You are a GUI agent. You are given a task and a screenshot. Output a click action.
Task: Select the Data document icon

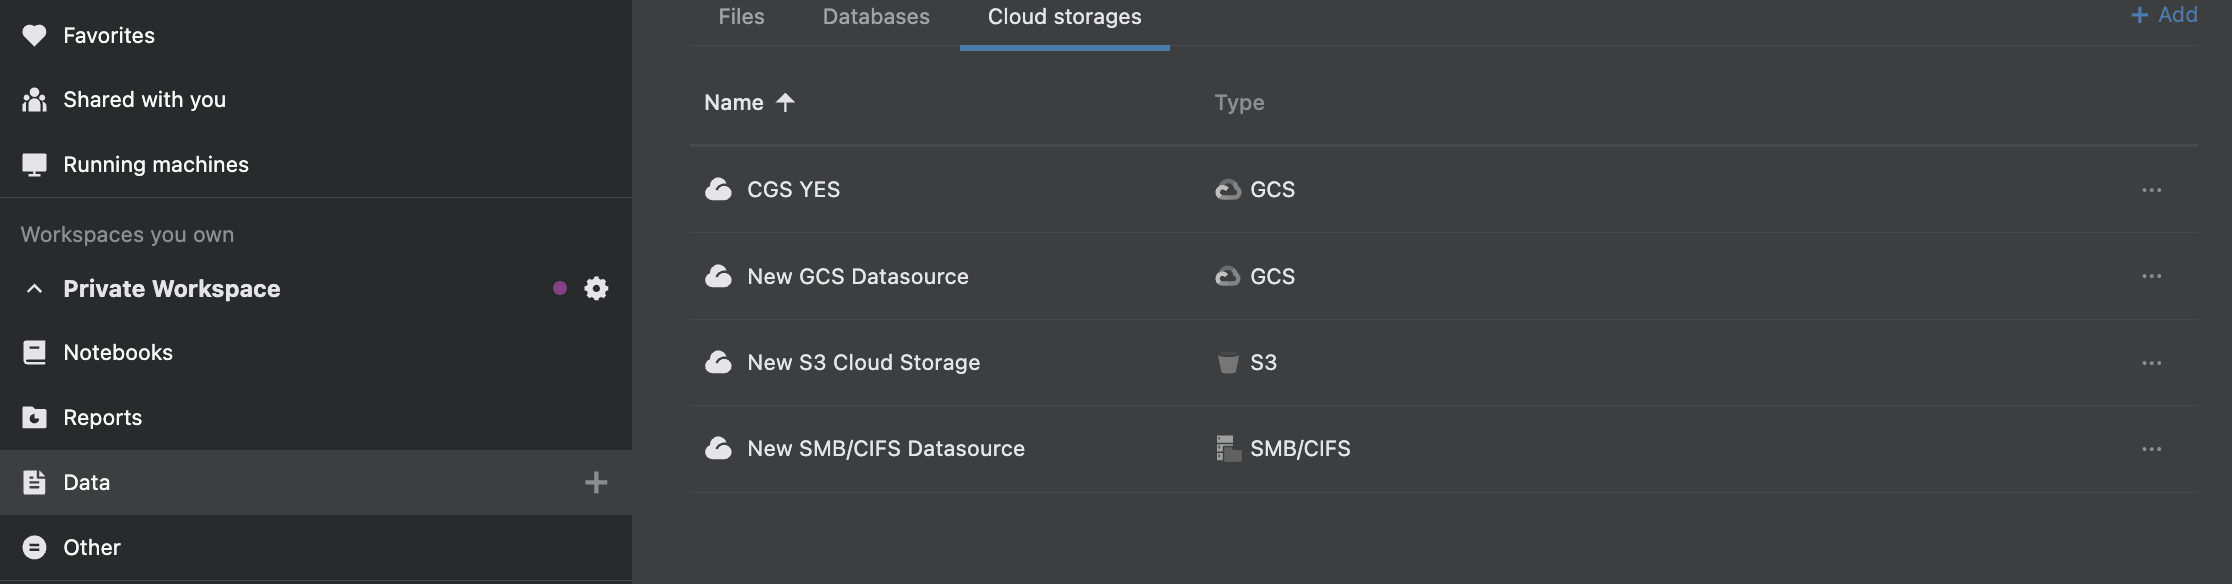click(x=35, y=482)
